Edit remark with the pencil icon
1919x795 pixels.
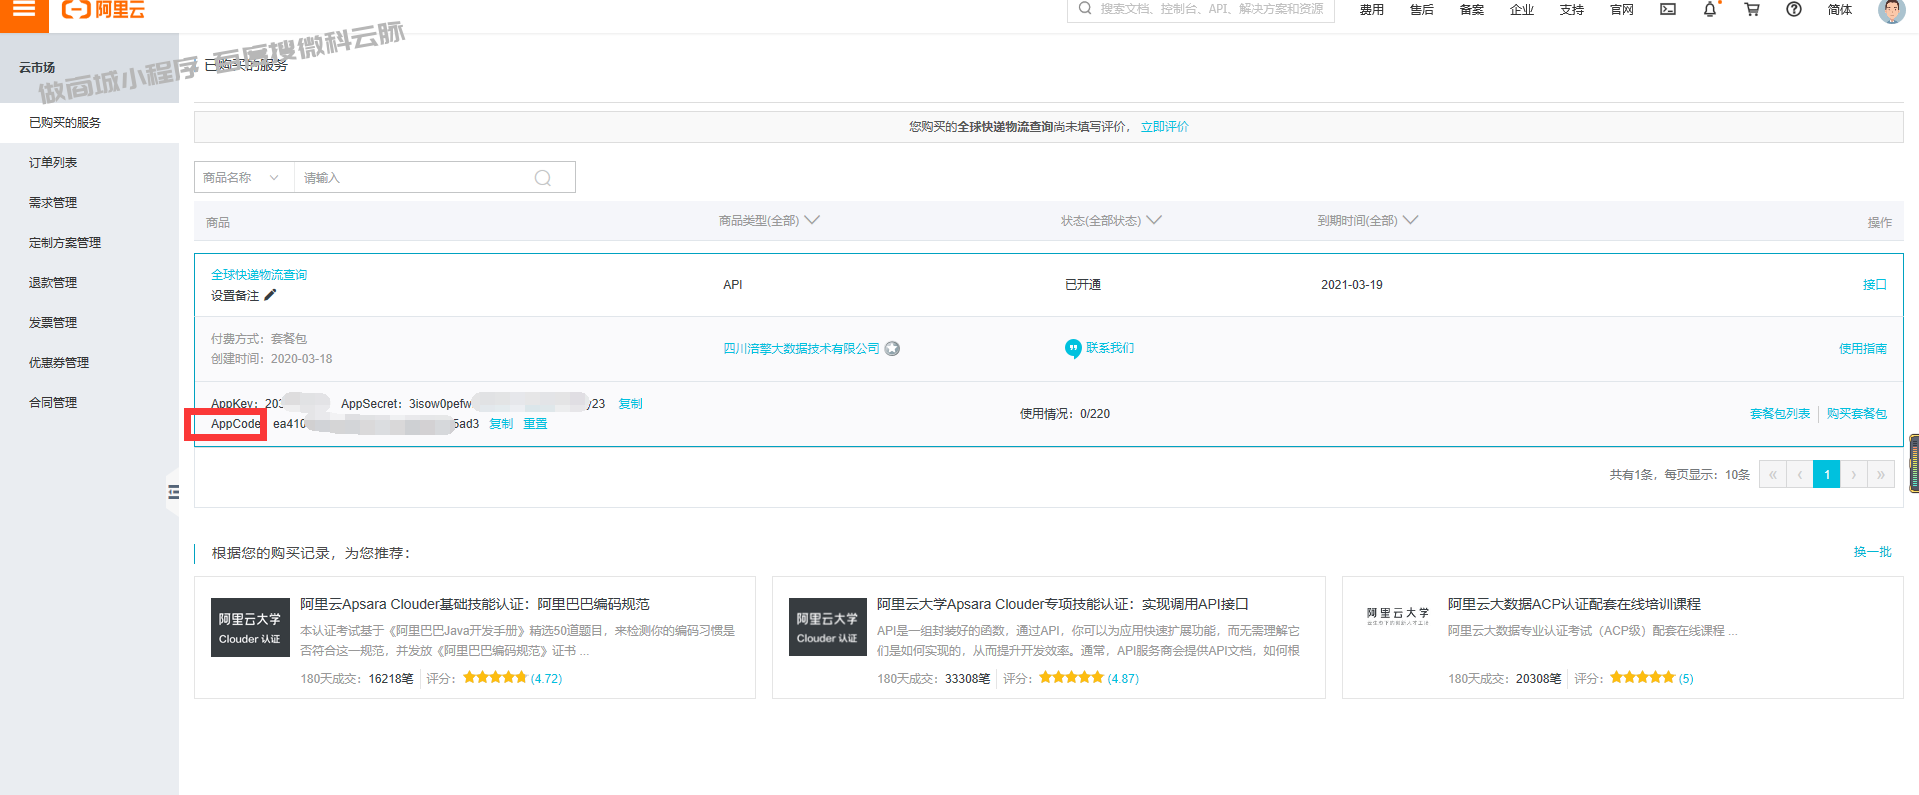pos(270,295)
